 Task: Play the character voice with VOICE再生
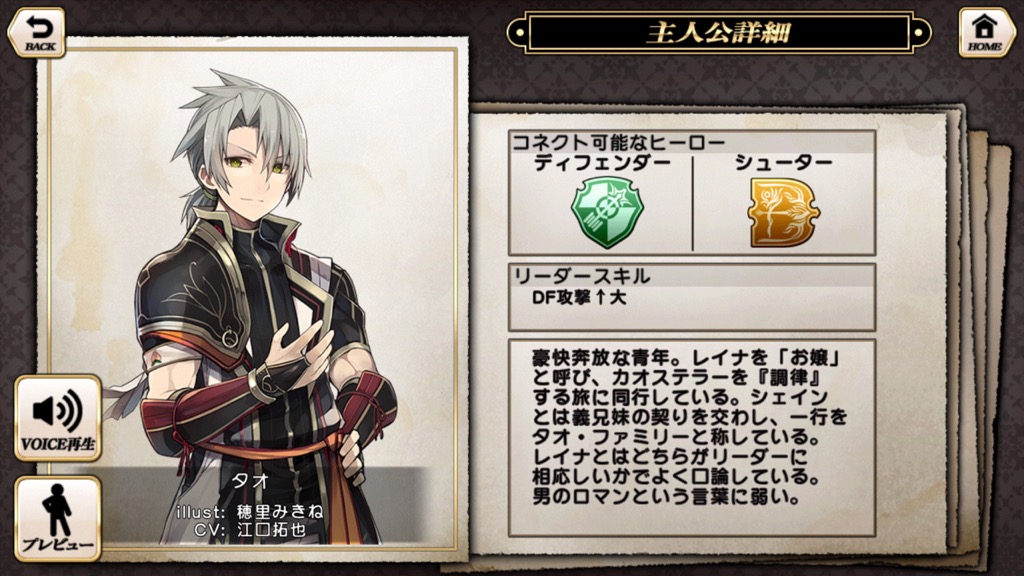click(58, 418)
